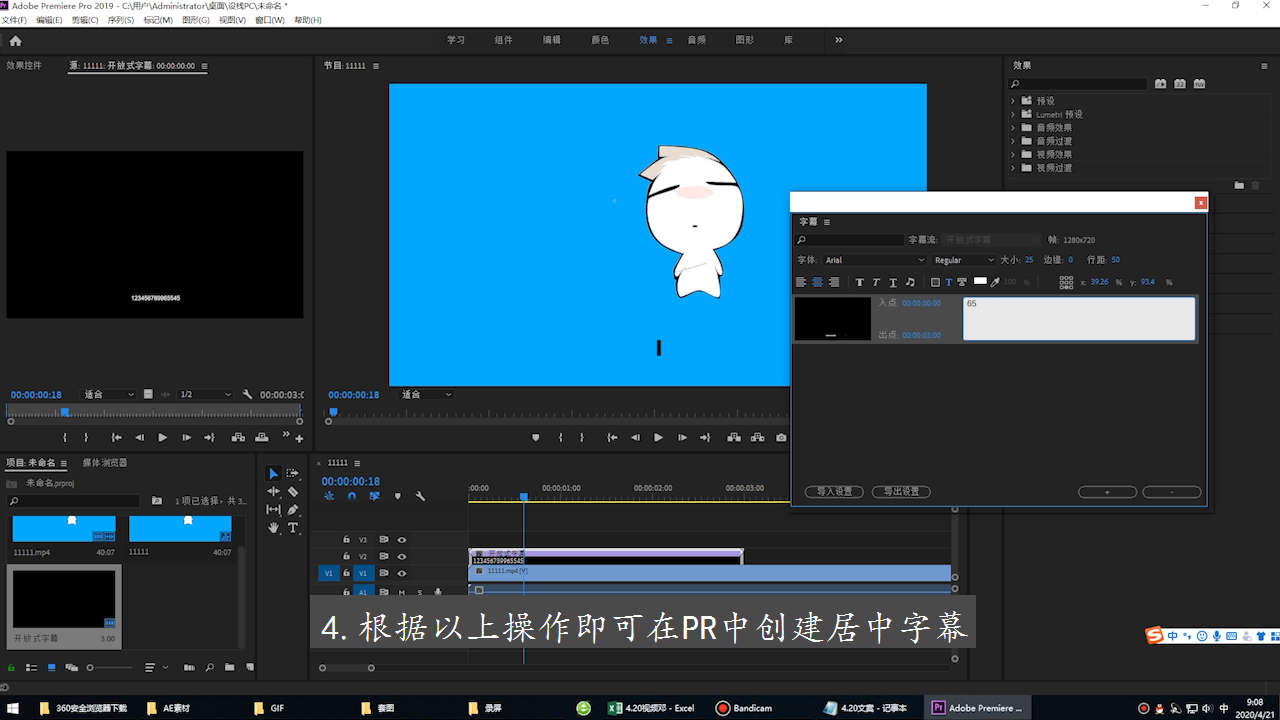The height and width of the screenshot is (720, 1280).
Task: Play the program monitor video
Action: pyautogui.click(x=658, y=437)
